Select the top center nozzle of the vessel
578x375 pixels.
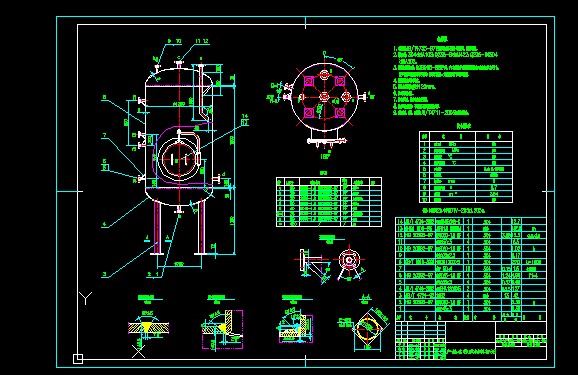point(180,65)
